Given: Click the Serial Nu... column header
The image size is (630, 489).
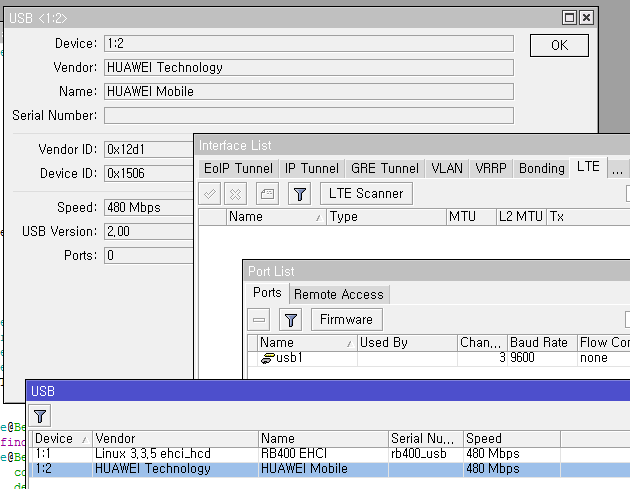Looking at the screenshot, I should (426, 439).
